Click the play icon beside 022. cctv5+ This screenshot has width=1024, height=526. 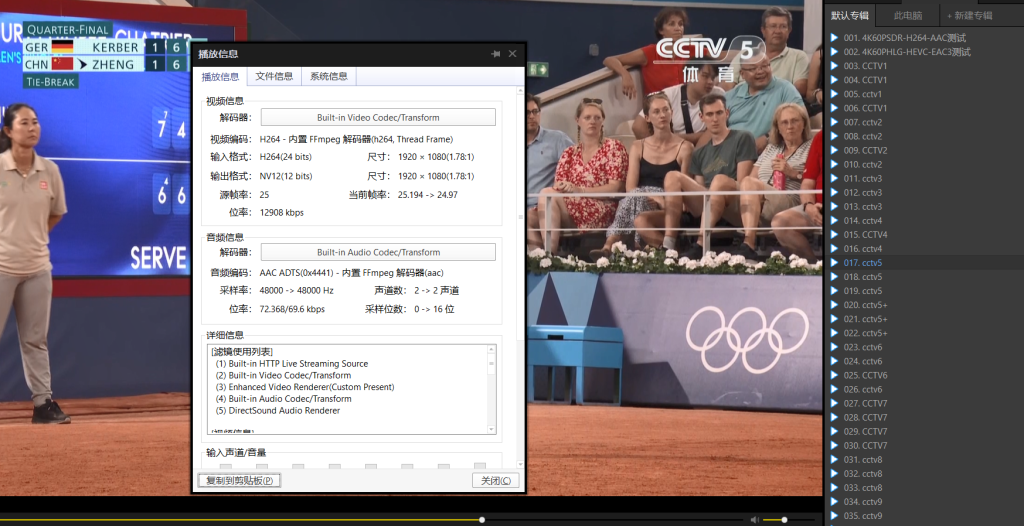[834, 333]
